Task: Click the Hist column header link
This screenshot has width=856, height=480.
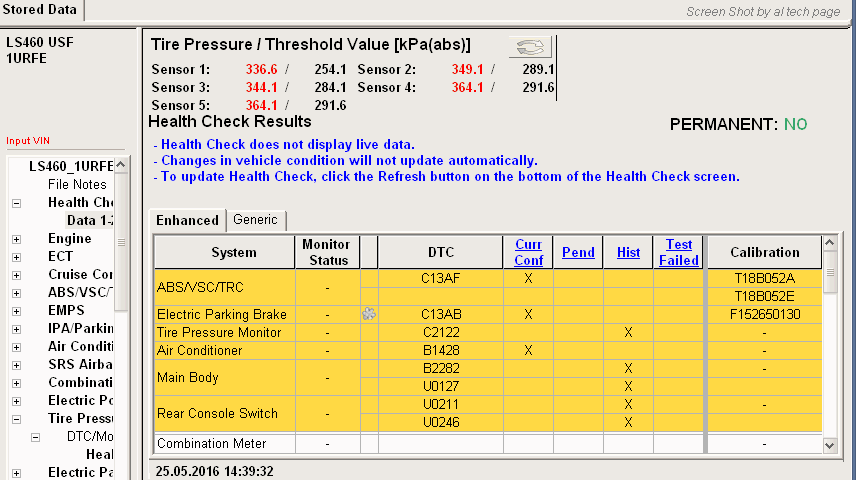Action: click(x=628, y=253)
